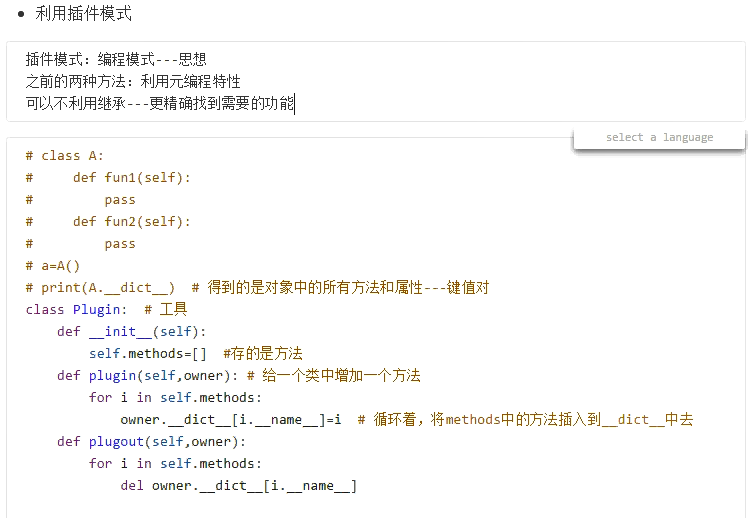Place cursor at end of '可以不利用继承---更精确找到需要的功能'
This screenshot has height=518, width=748.
[294, 103]
